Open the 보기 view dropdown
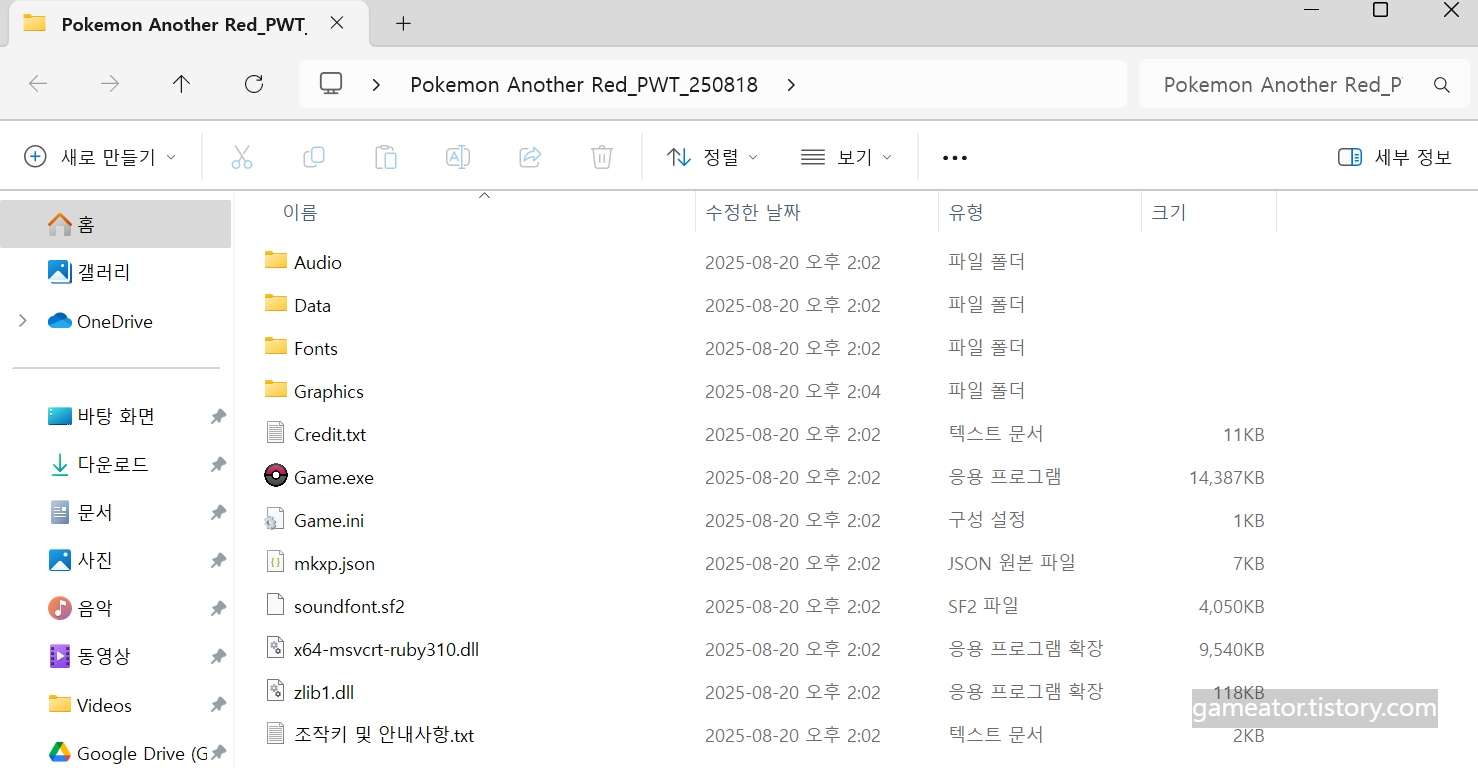Image resolution: width=1478 pixels, height=768 pixels. [846, 157]
